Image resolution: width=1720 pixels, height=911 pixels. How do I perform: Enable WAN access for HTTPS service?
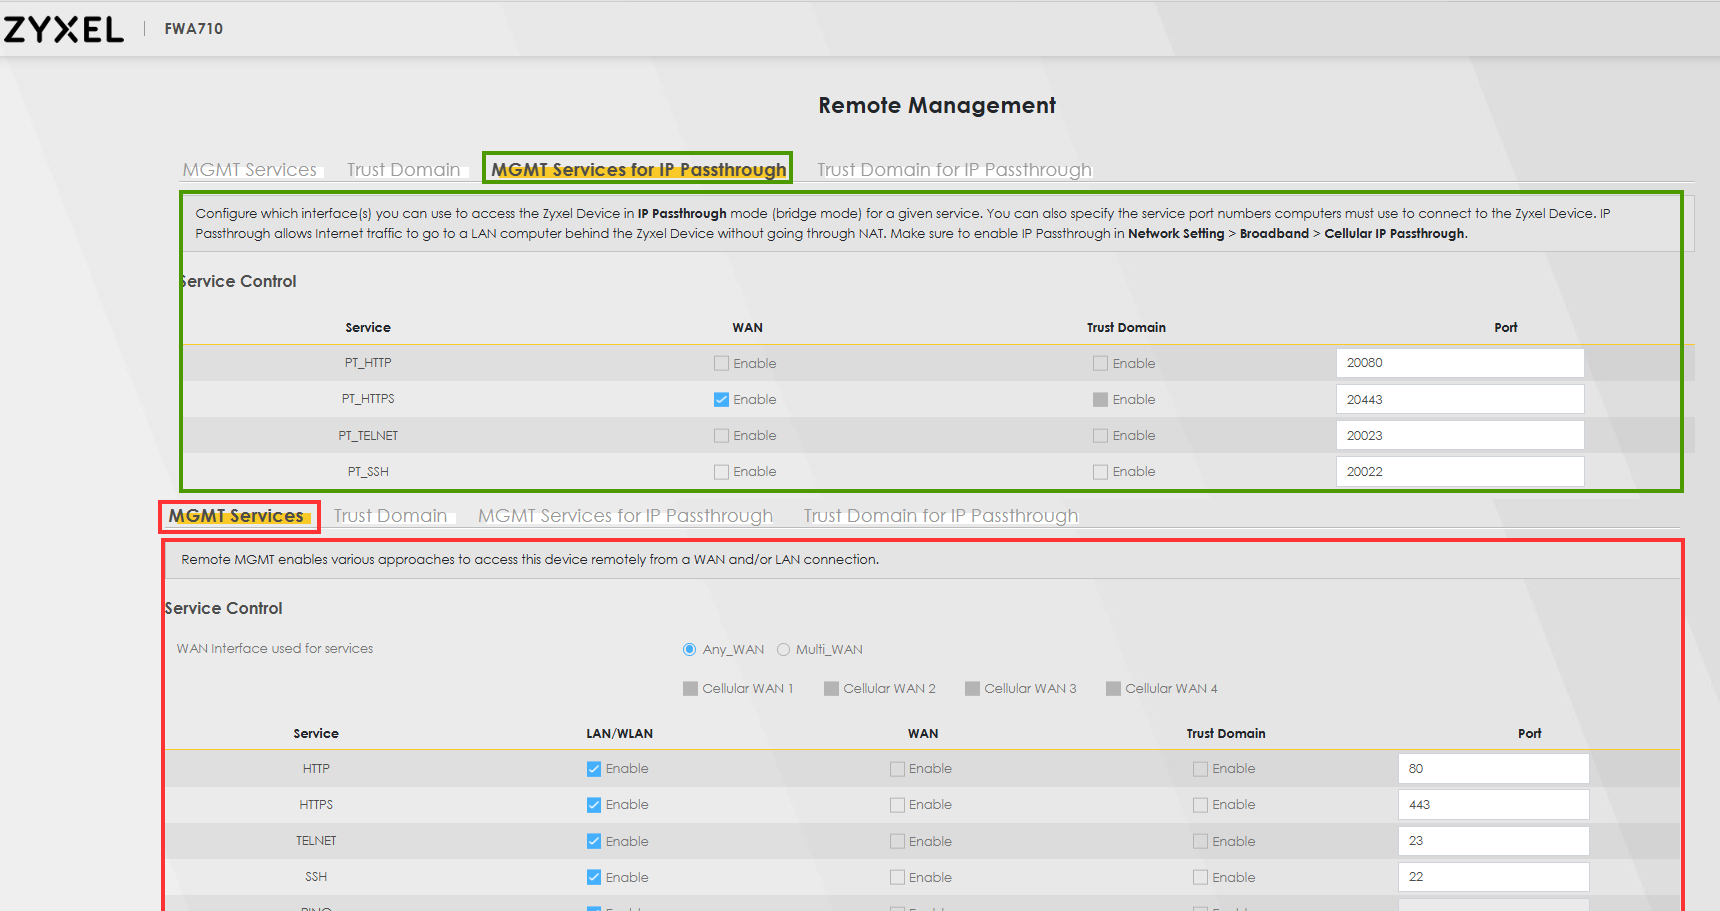(x=897, y=805)
